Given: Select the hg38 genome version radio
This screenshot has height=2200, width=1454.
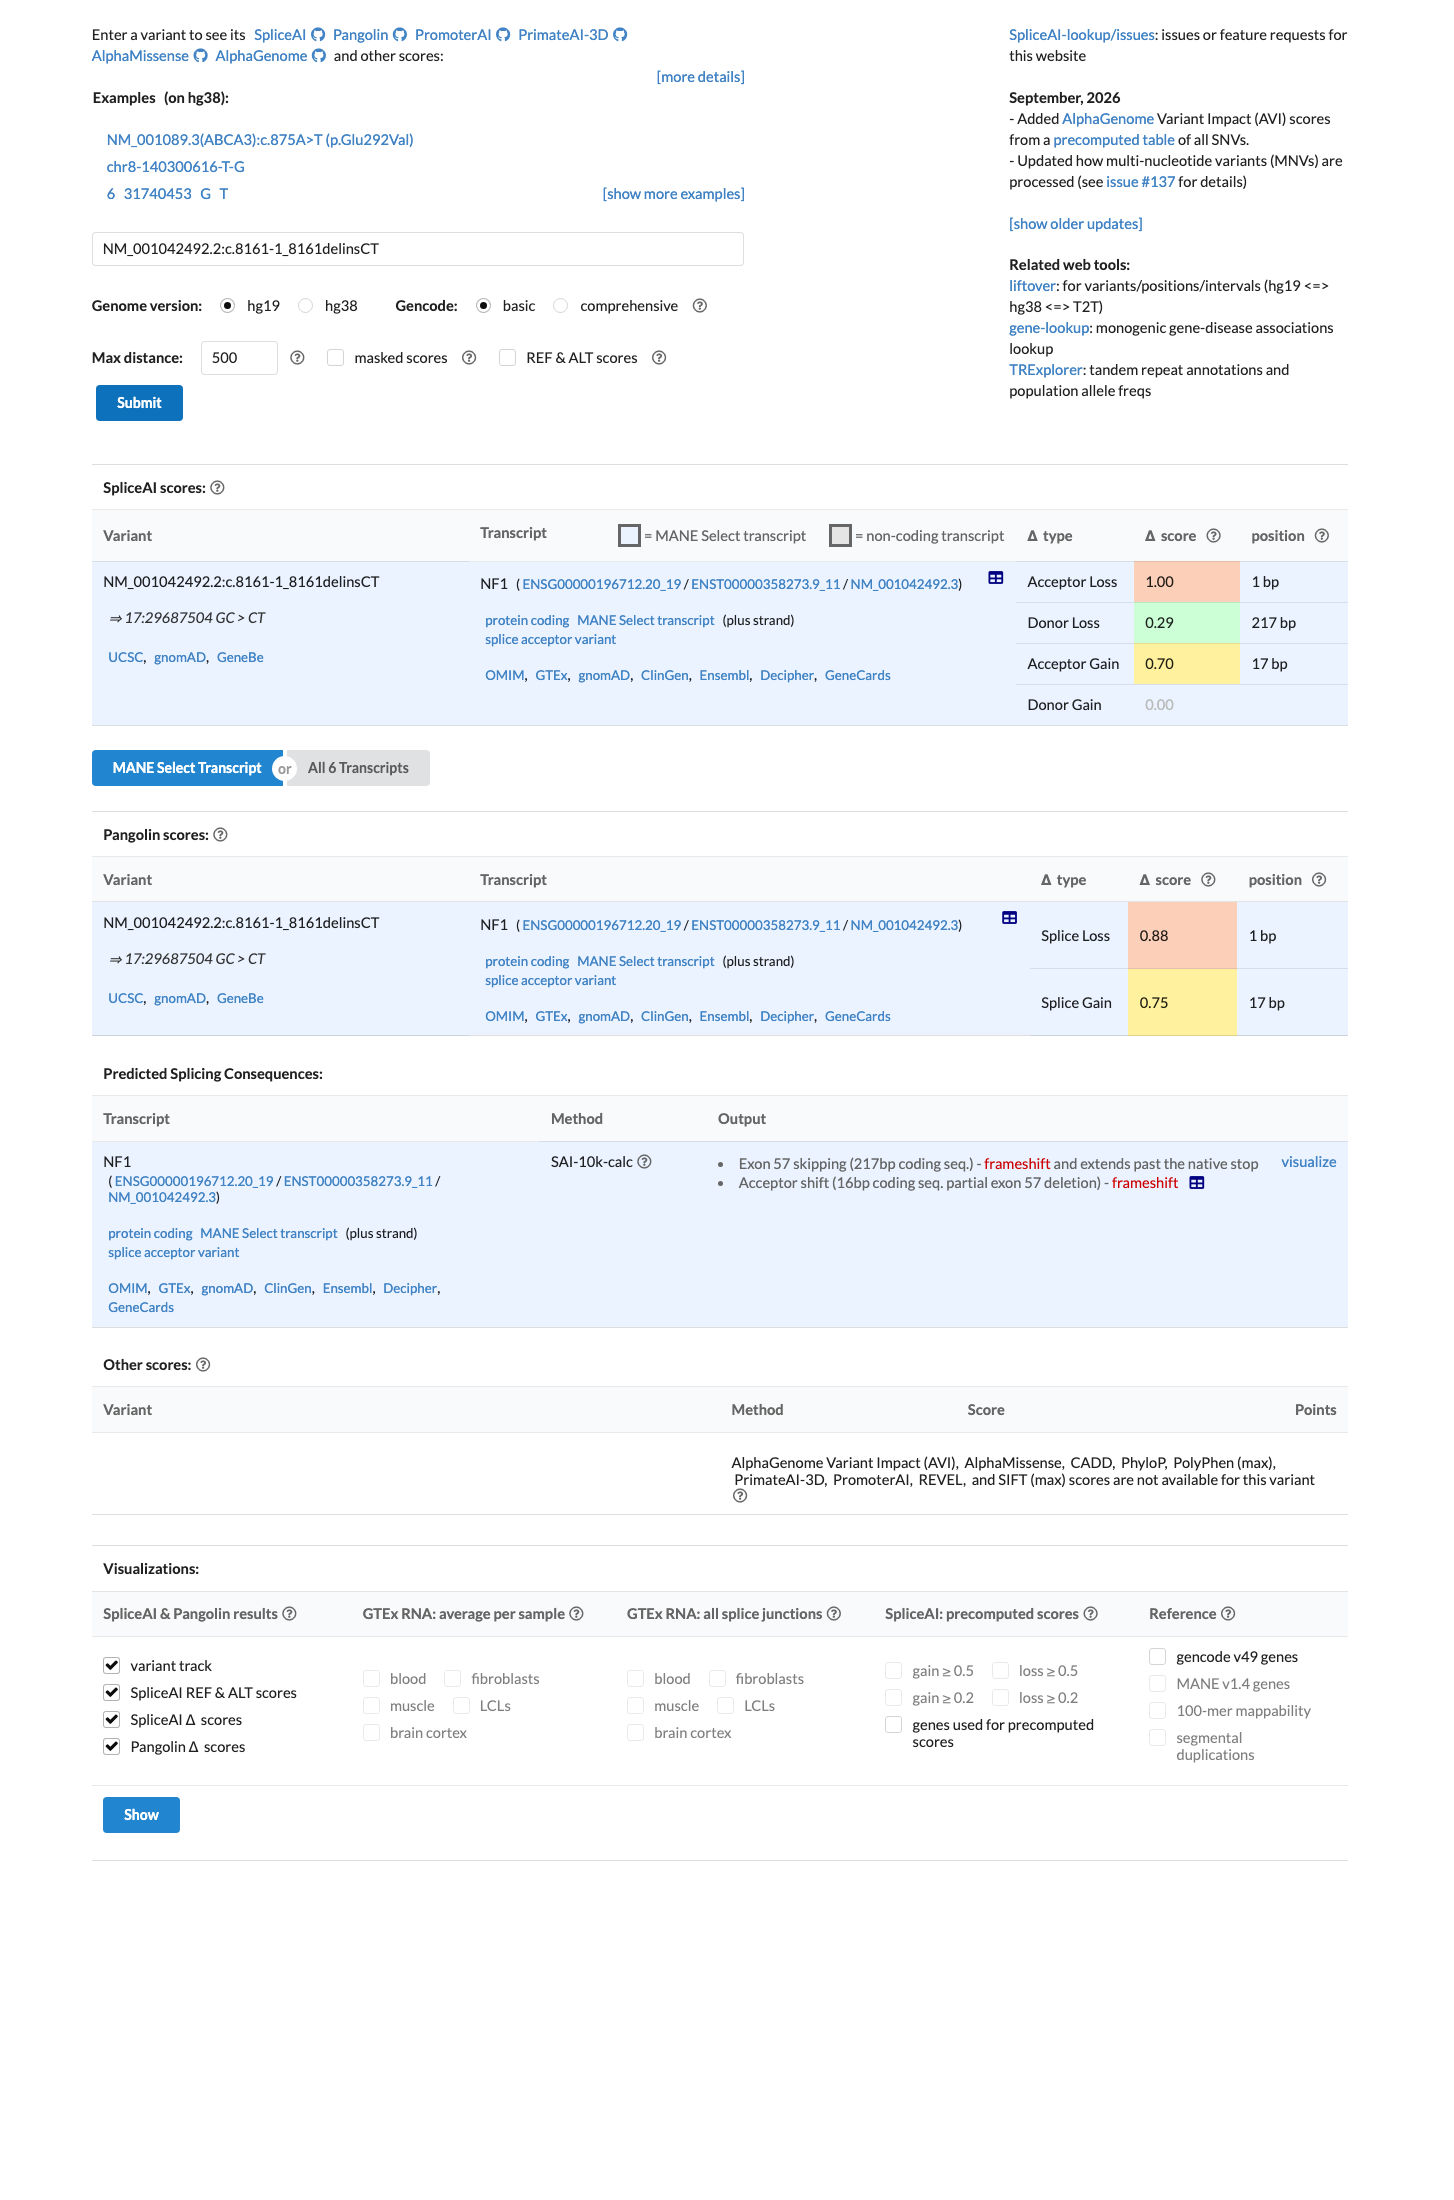Looking at the screenshot, I should click(x=306, y=306).
